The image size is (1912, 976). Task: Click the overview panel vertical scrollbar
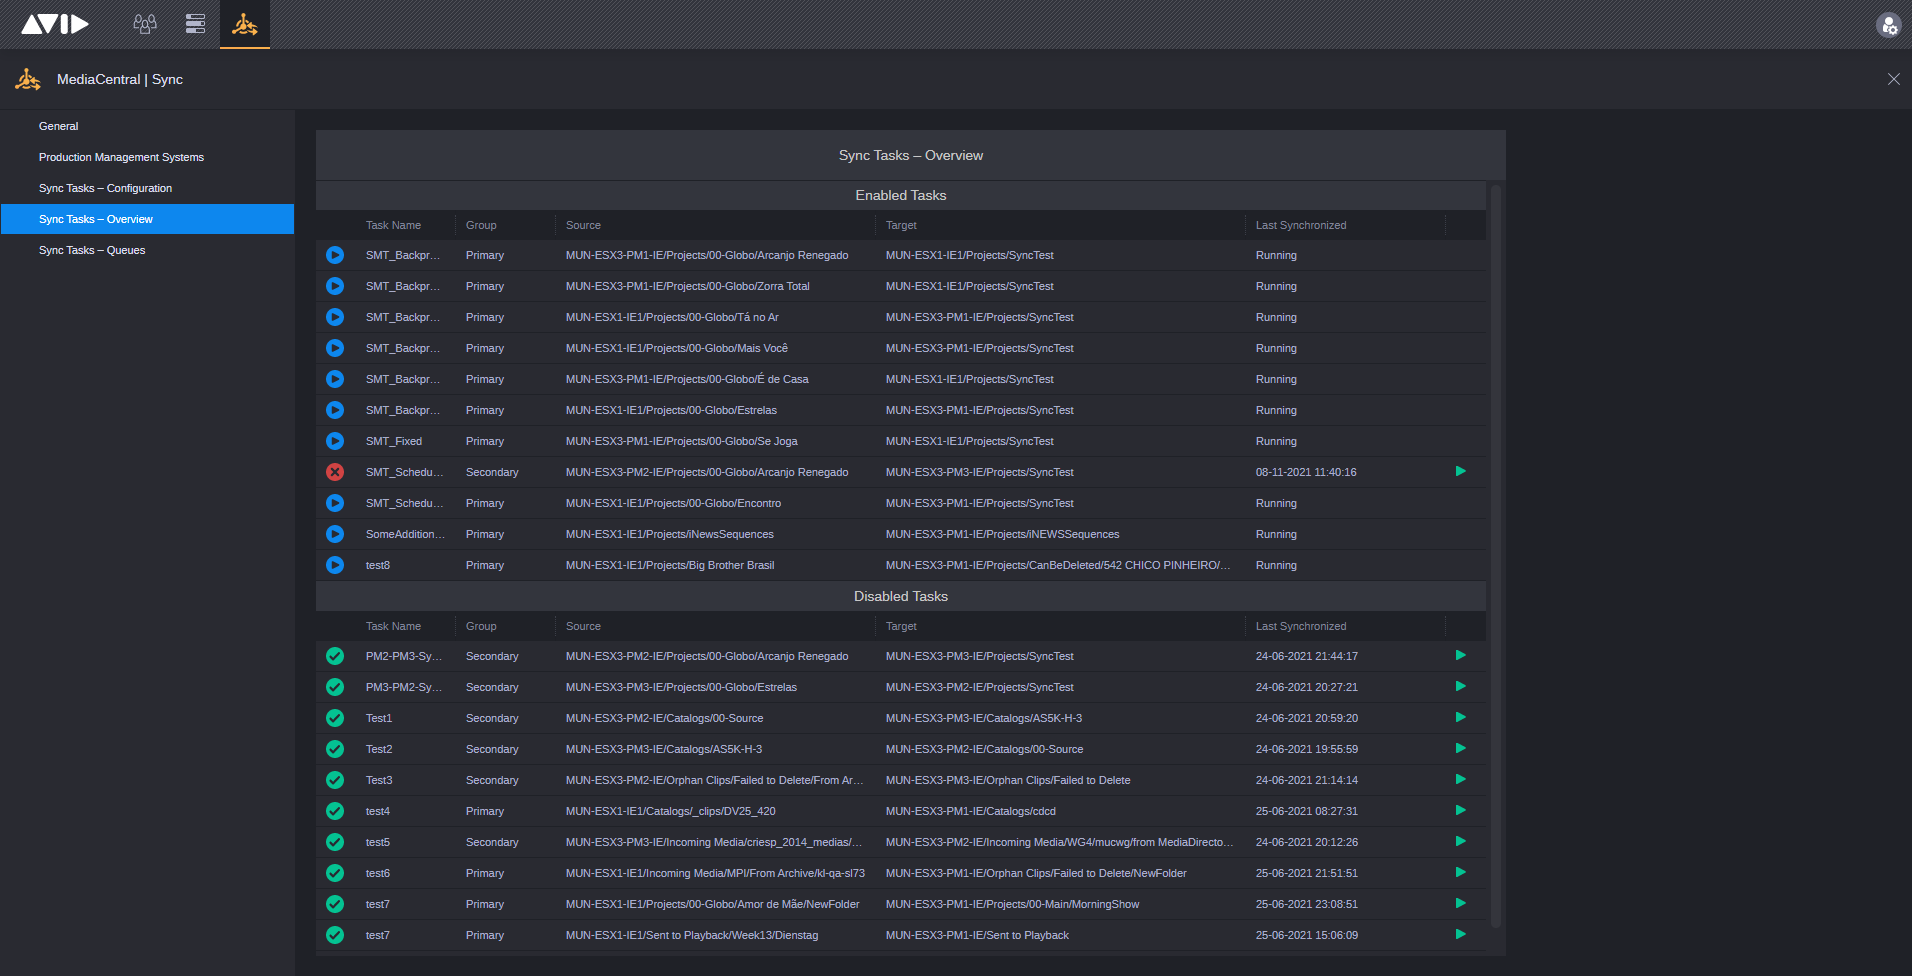click(x=1496, y=555)
